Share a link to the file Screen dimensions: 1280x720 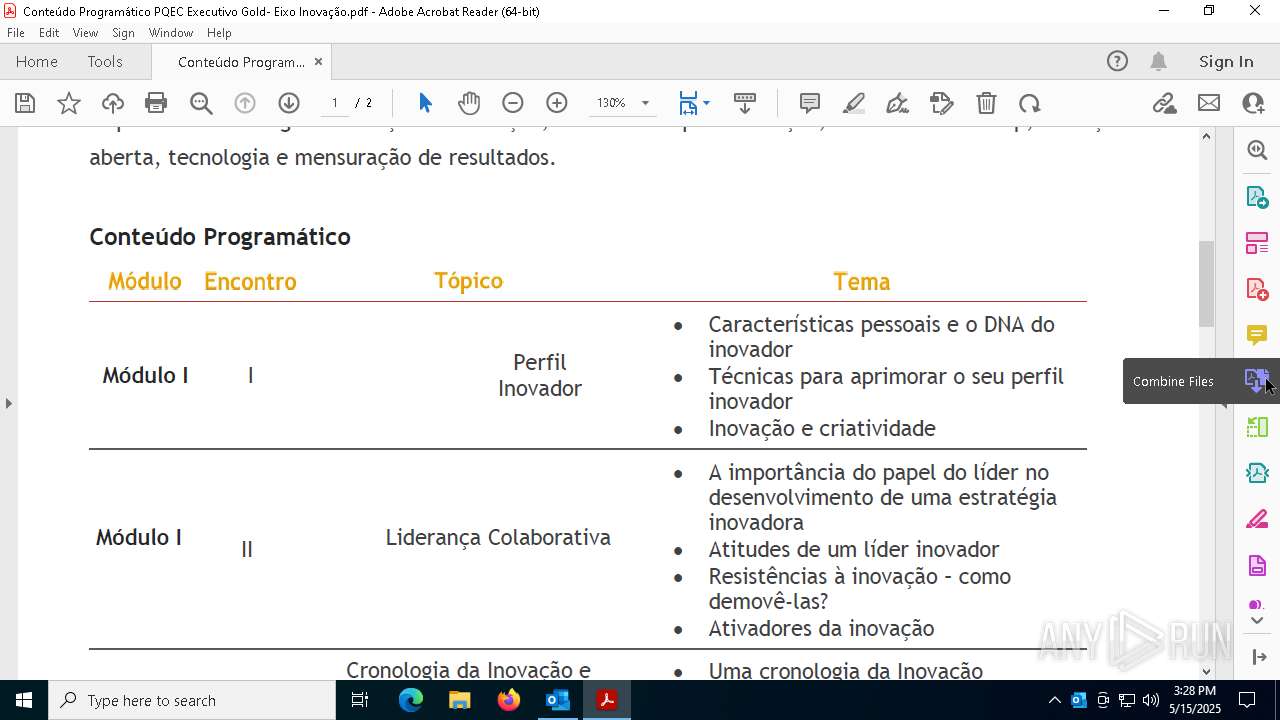(x=1164, y=103)
